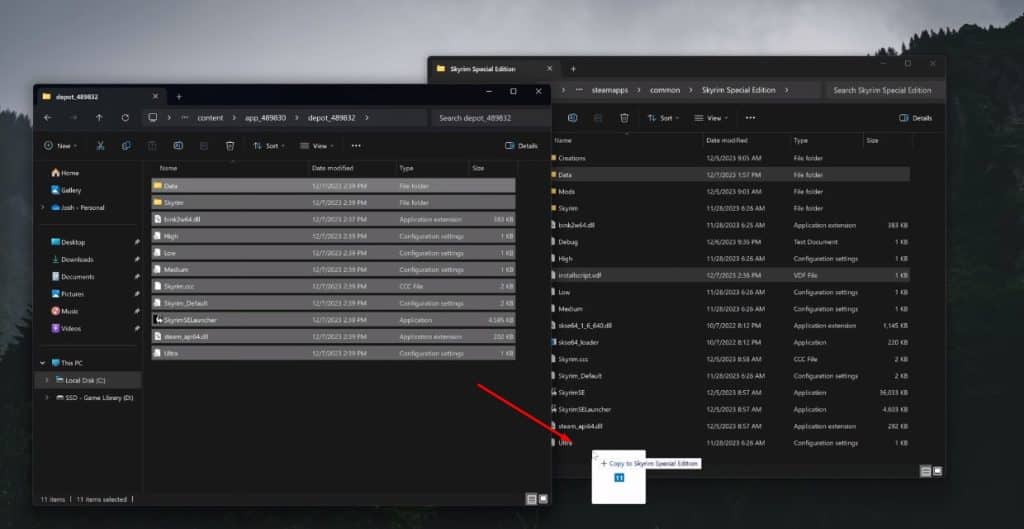1024x529 pixels.
Task: Select the Skyrim Special Edition tab
Action: (x=493, y=69)
